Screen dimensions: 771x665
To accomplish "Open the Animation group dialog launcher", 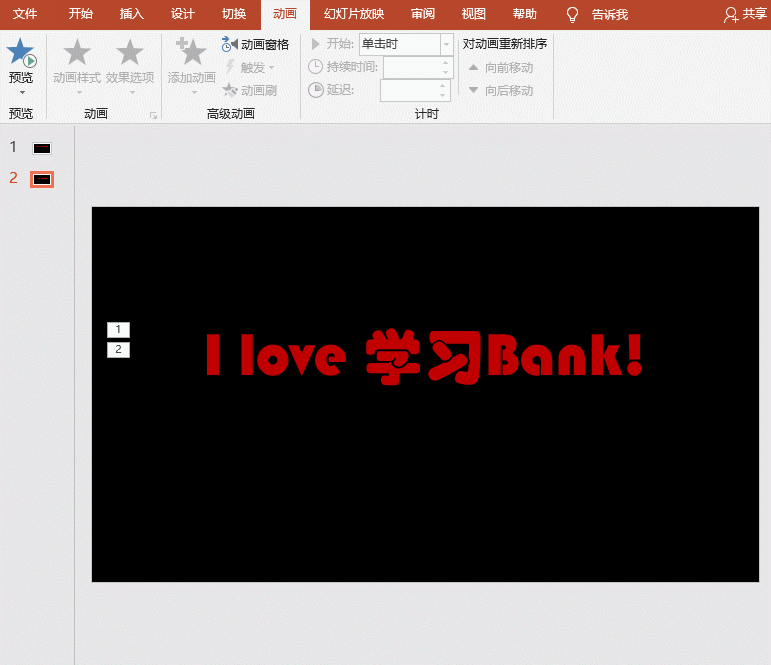I will pyautogui.click(x=153, y=115).
